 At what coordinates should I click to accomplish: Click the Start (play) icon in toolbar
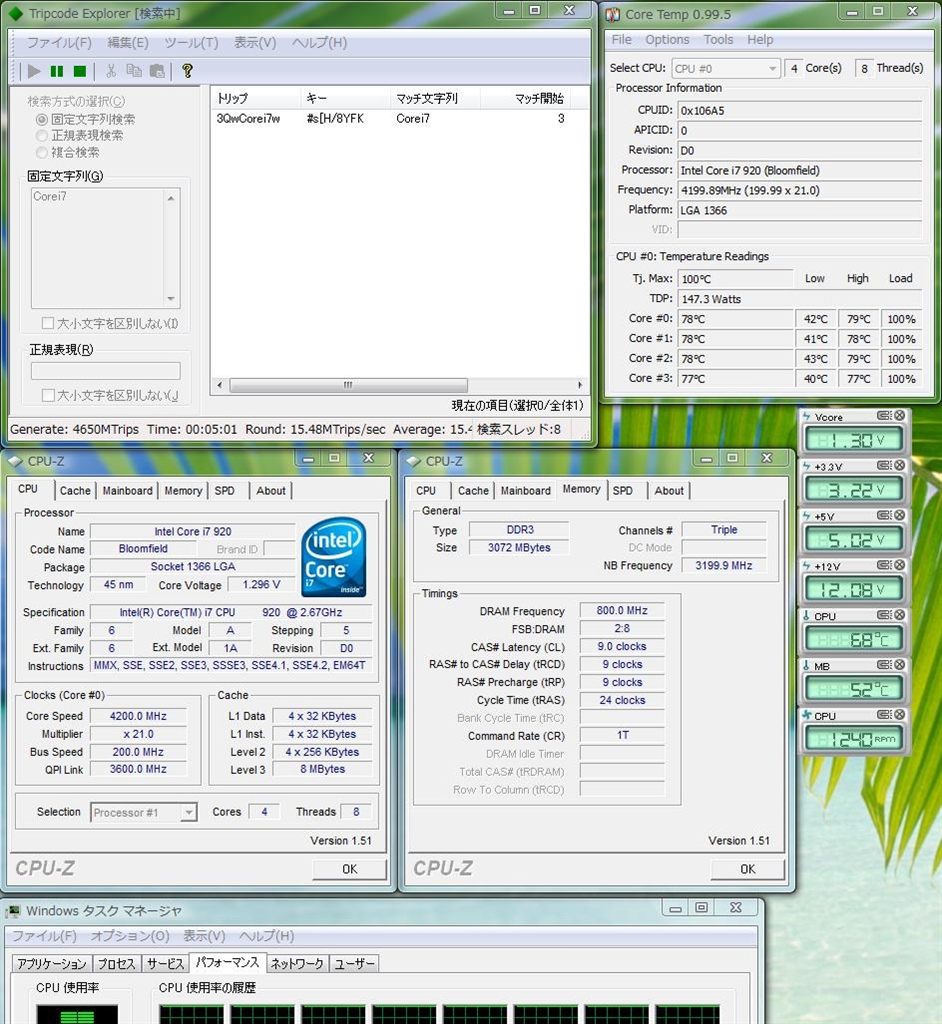coord(35,71)
